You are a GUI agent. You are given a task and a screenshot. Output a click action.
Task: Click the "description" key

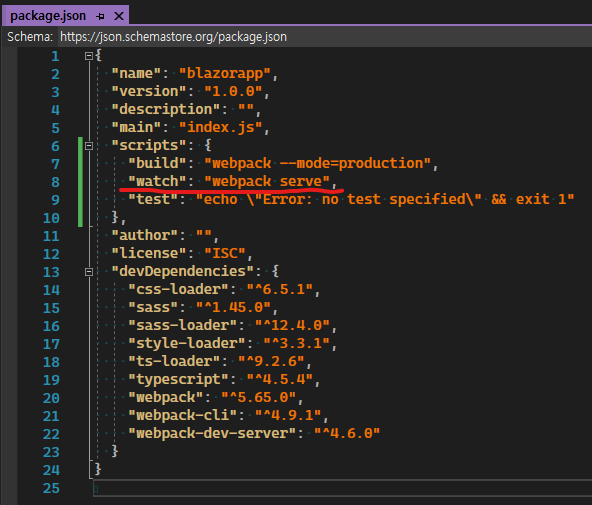pos(166,109)
